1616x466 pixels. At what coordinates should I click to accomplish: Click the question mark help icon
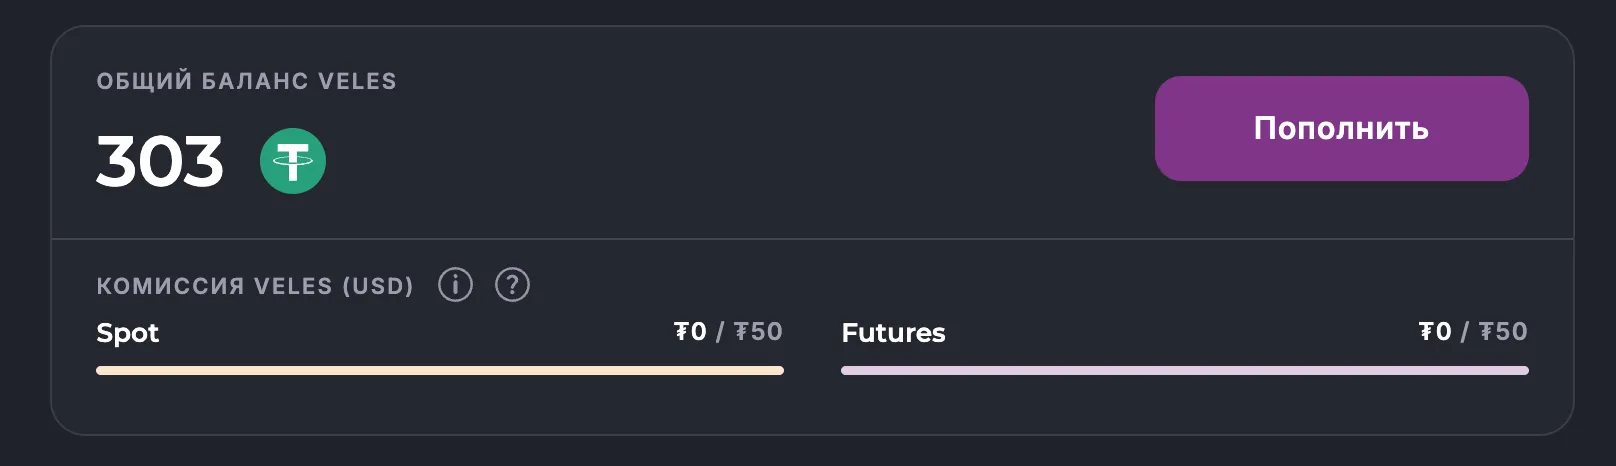coord(512,285)
